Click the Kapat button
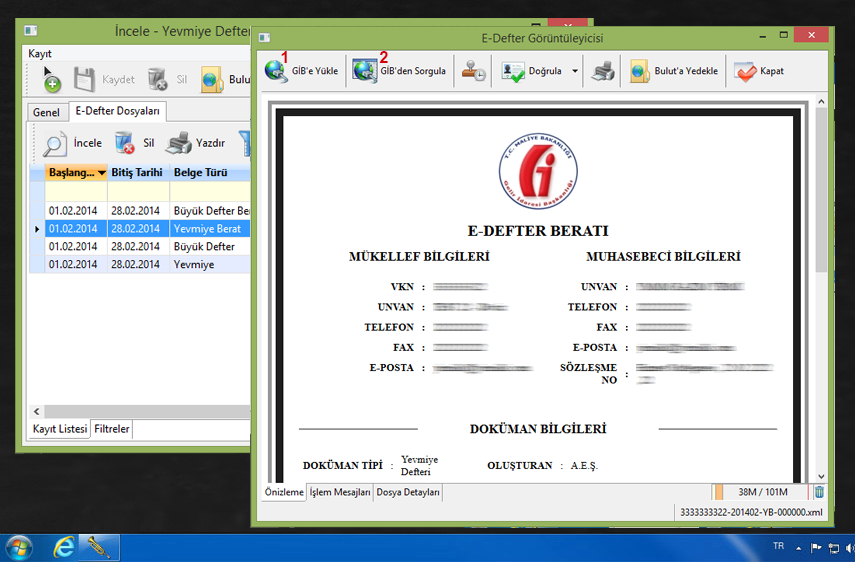Screen dimensions: 855x562 click(759, 72)
